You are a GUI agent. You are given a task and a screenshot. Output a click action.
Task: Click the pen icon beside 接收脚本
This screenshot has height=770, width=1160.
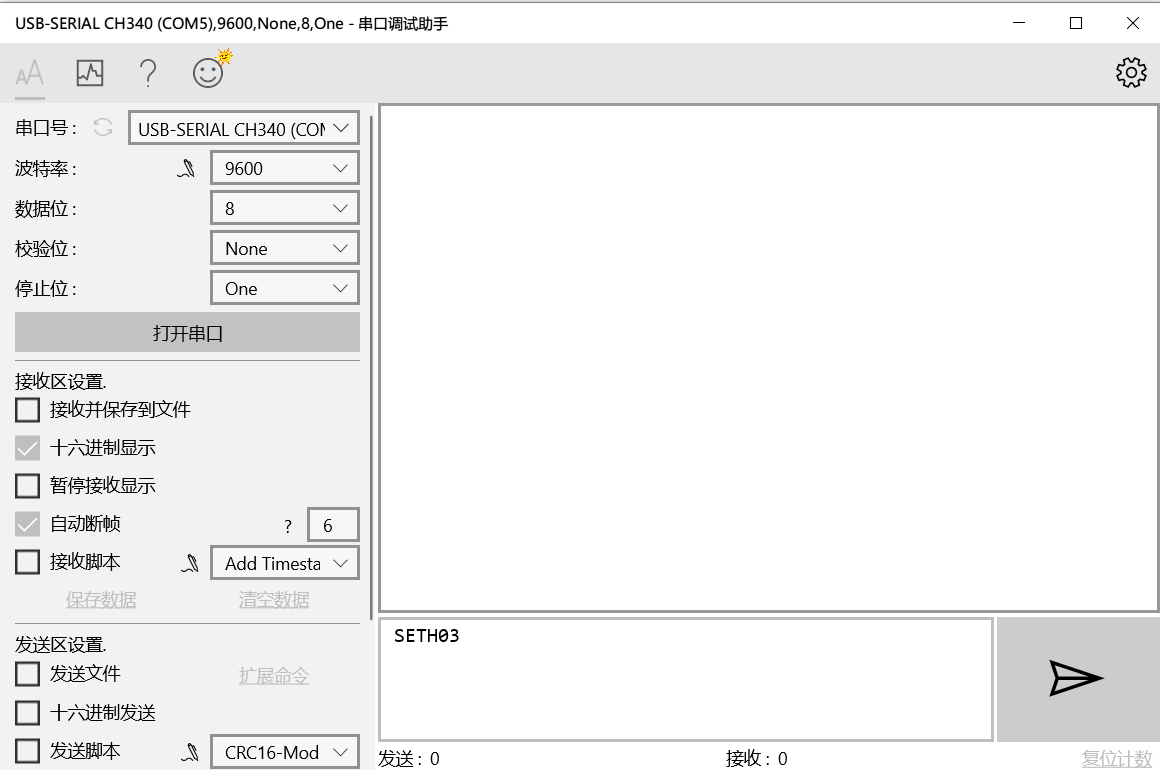pos(190,564)
